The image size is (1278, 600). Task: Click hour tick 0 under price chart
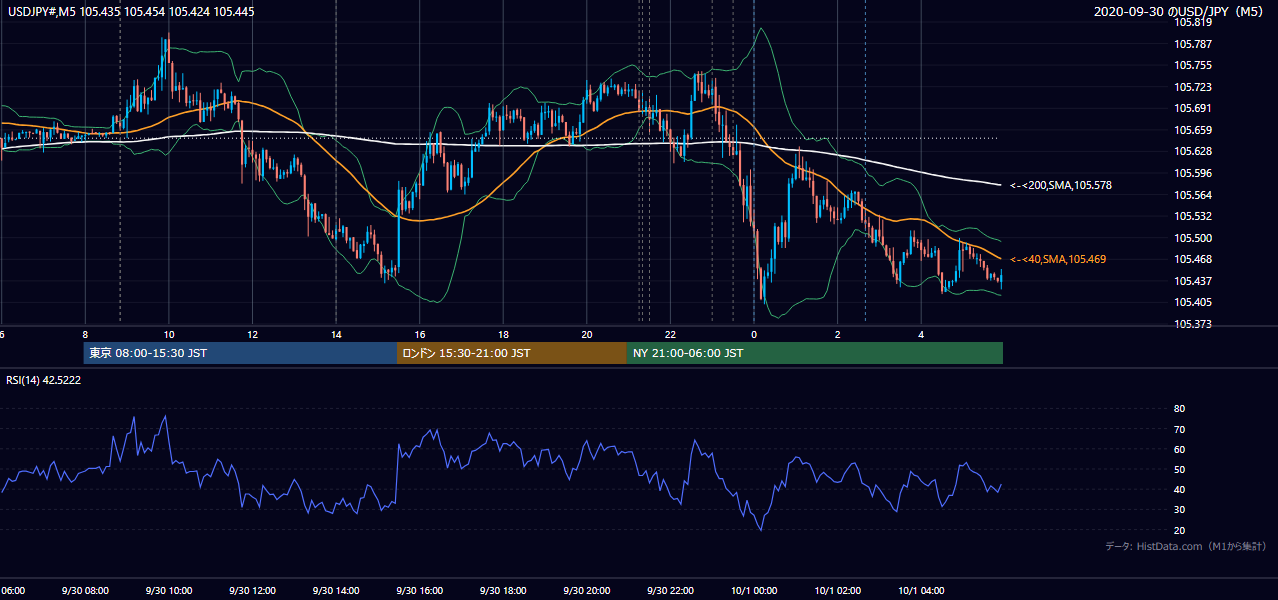pos(753,335)
